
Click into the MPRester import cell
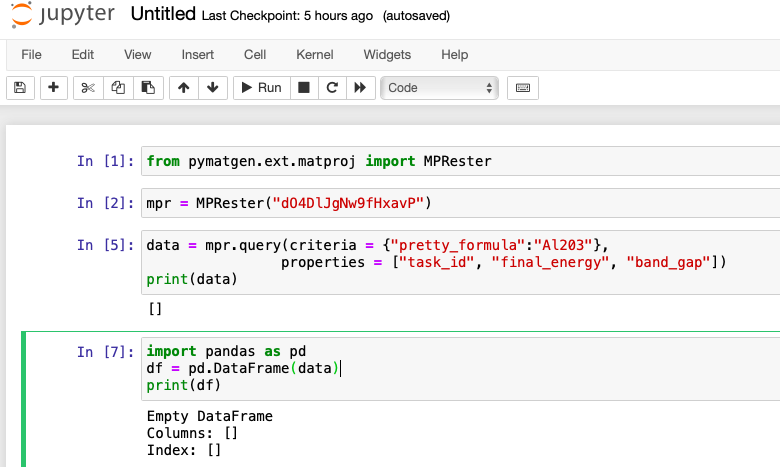click(x=461, y=161)
